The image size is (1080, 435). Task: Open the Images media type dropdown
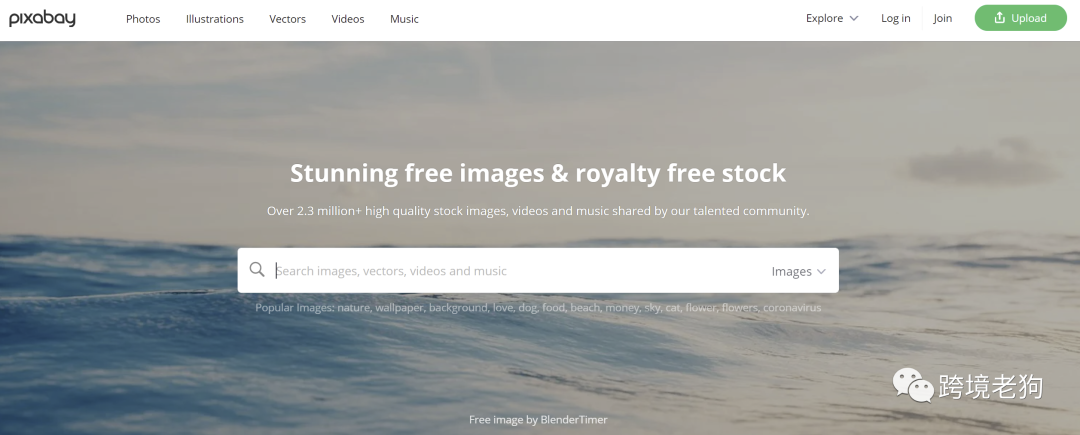point(798,271)
